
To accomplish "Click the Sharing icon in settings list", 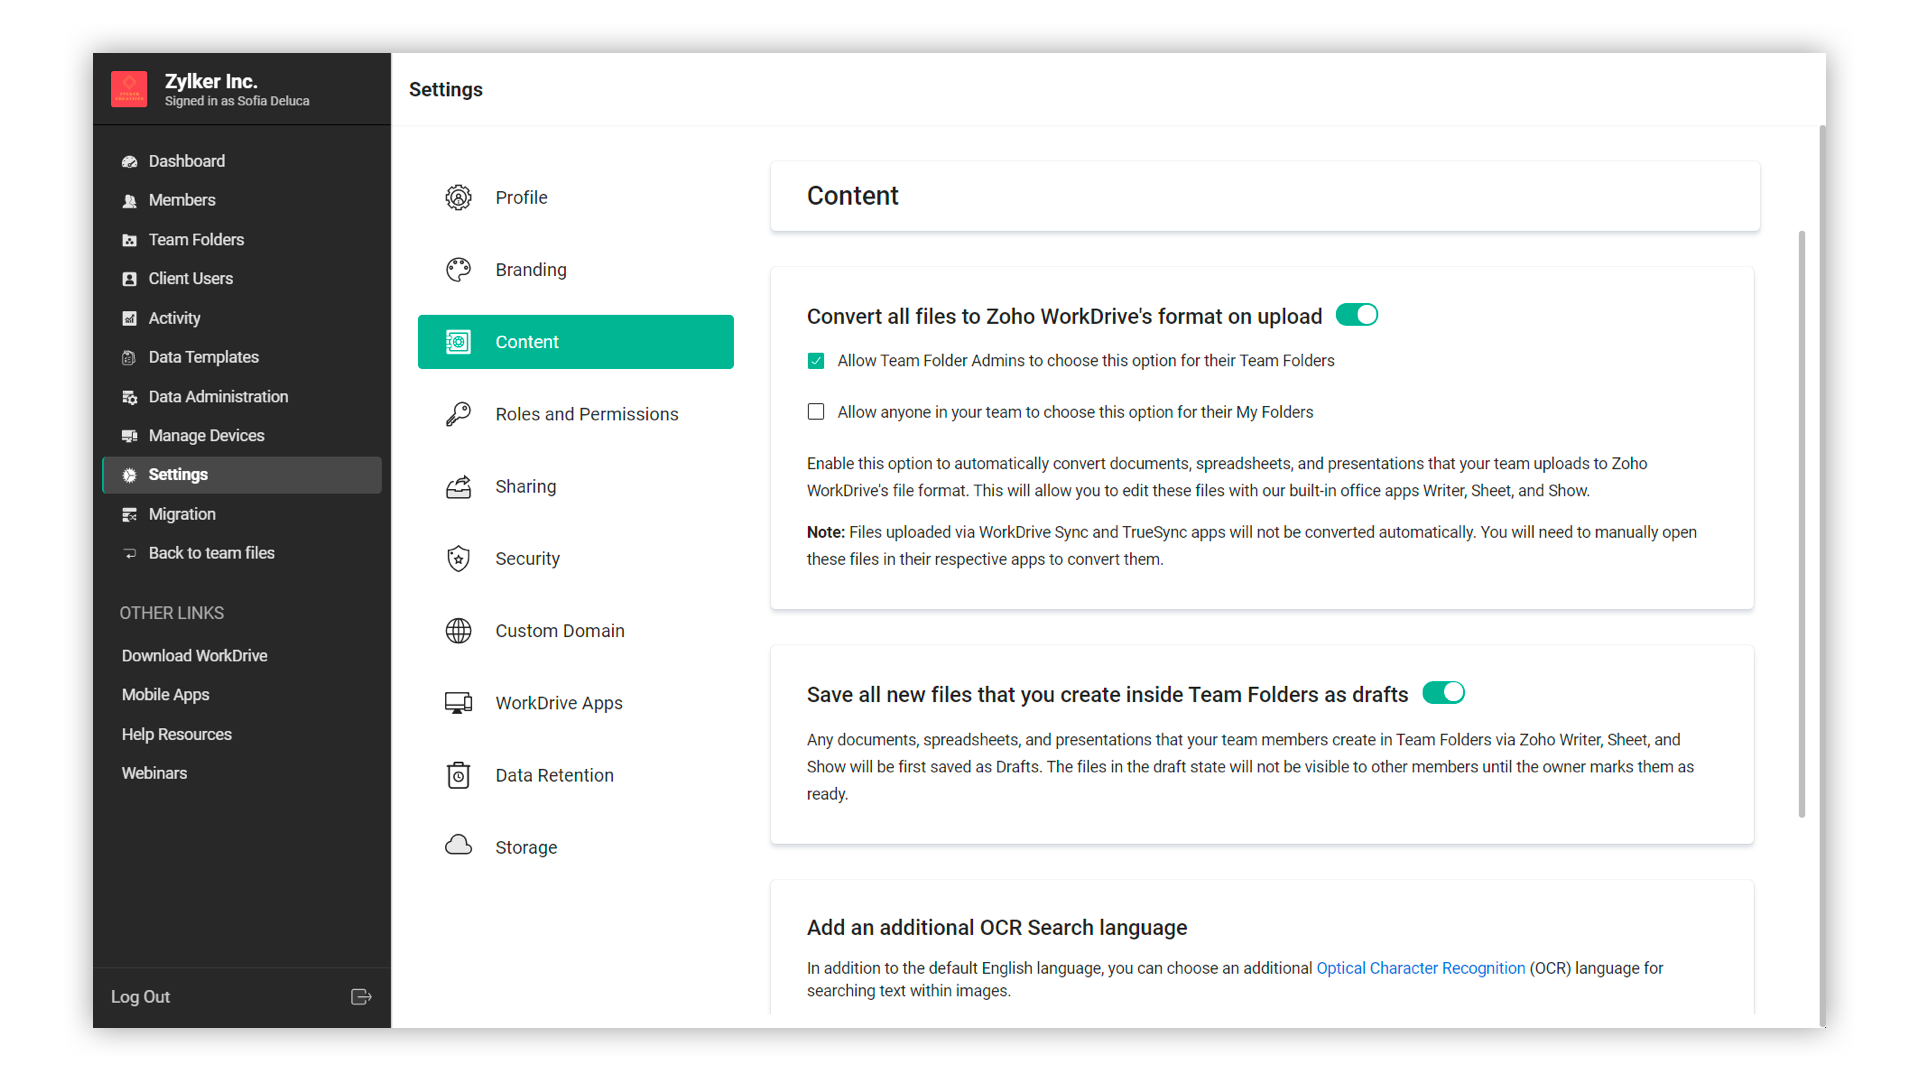I will [458, 487].
